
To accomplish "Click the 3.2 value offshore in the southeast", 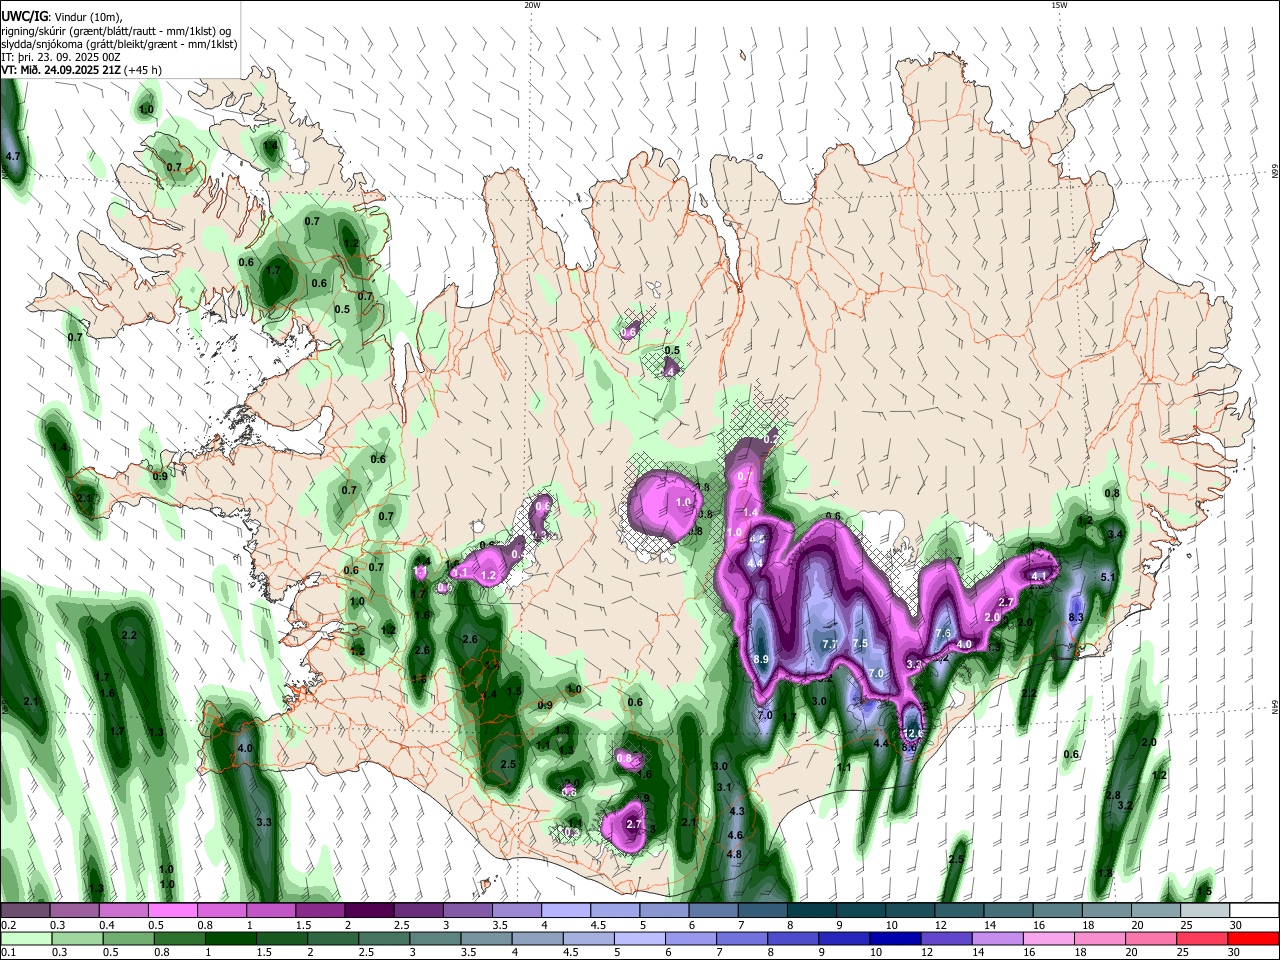I will click(1125, 805).
